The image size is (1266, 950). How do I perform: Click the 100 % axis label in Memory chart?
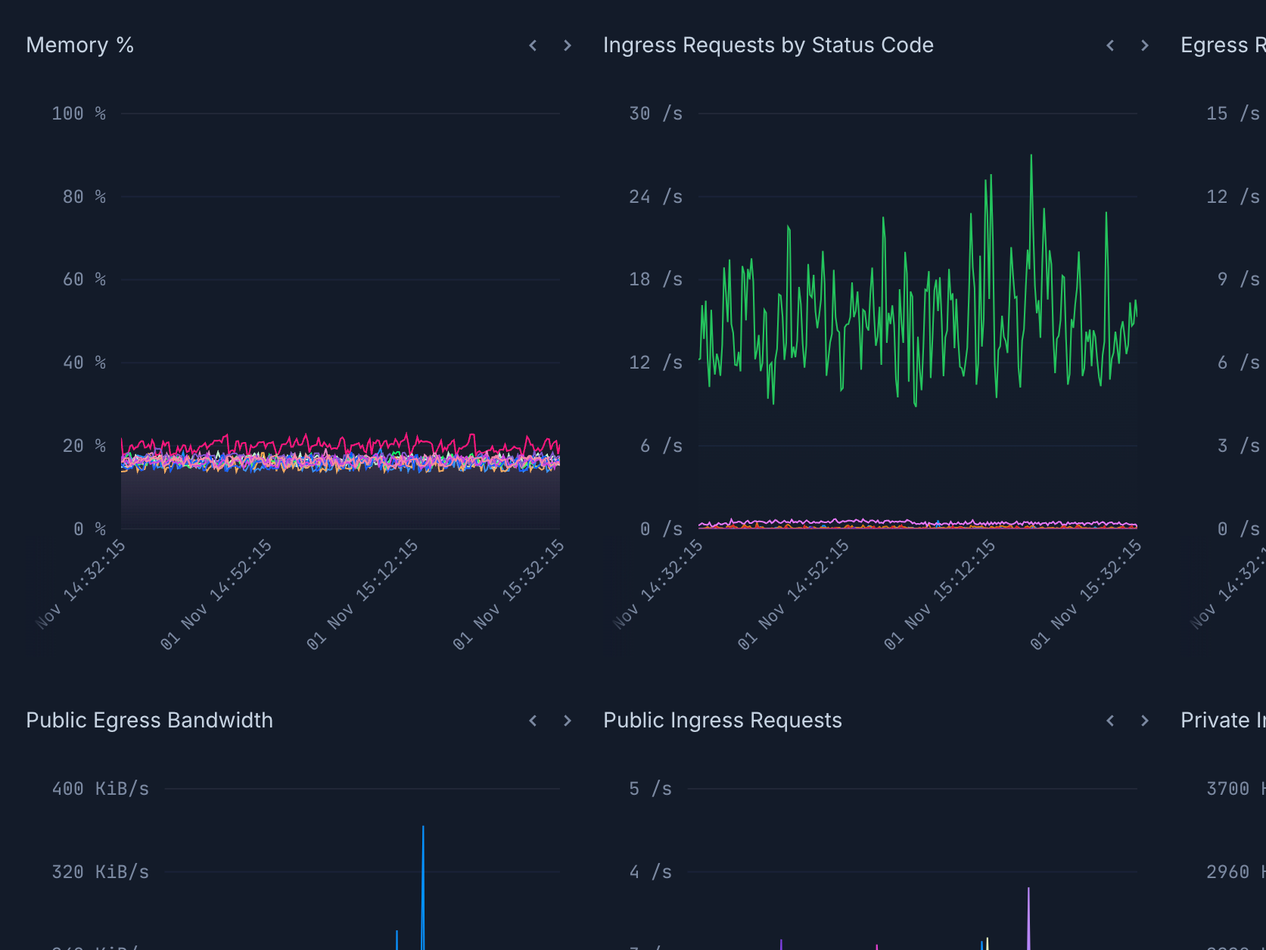79,113
